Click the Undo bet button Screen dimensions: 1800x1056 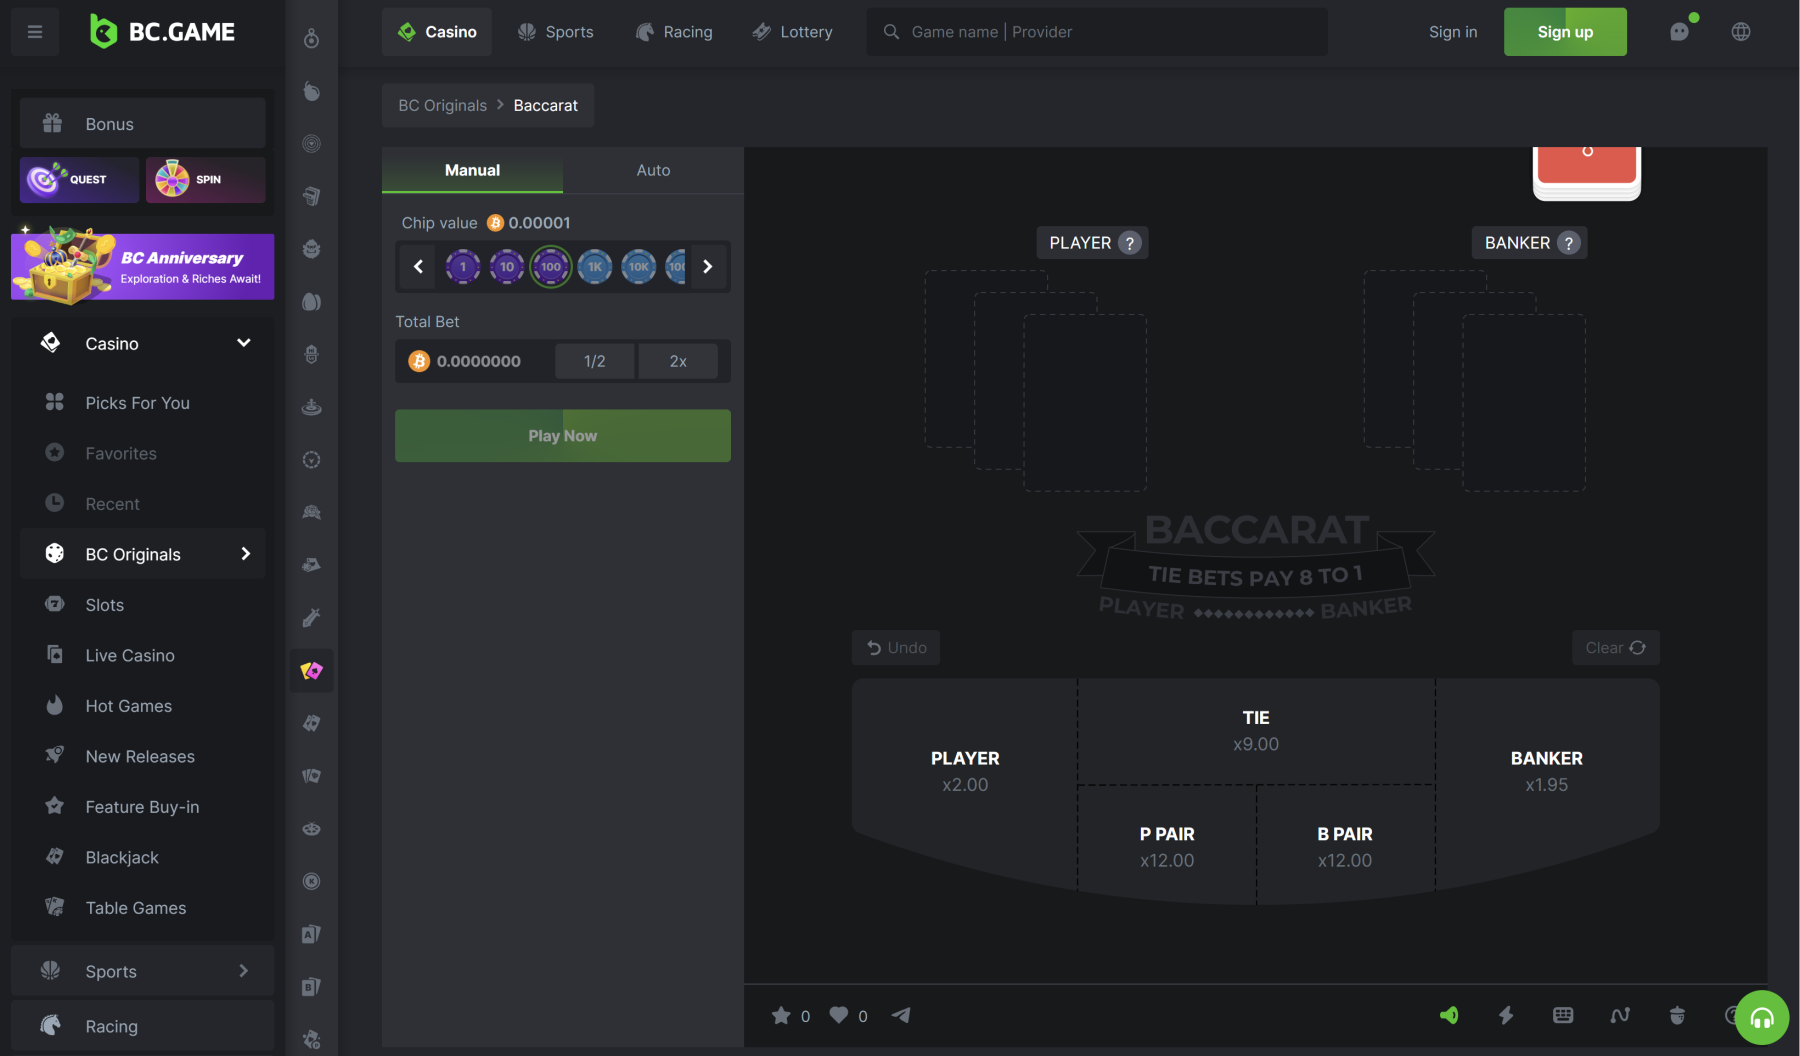pyautogui.click(x=896, y=648)
